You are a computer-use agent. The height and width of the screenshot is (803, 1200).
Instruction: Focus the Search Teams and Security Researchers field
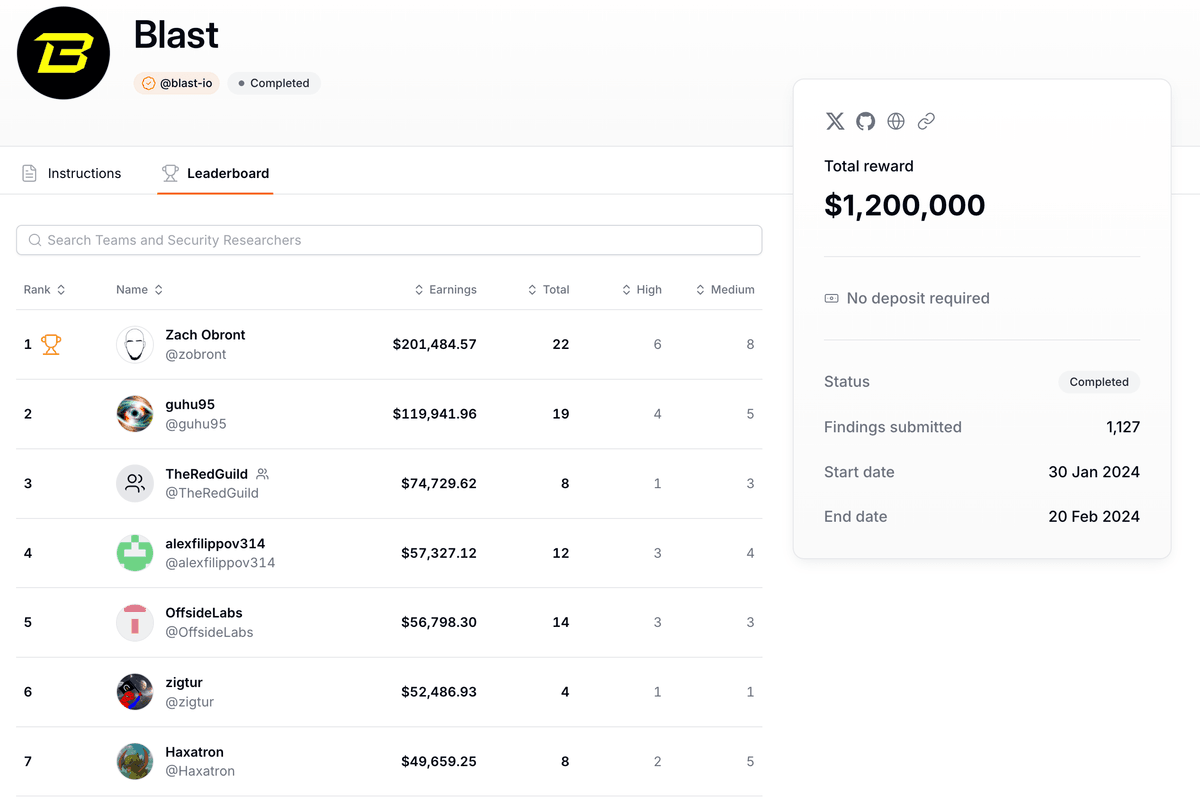click(400, 240)
